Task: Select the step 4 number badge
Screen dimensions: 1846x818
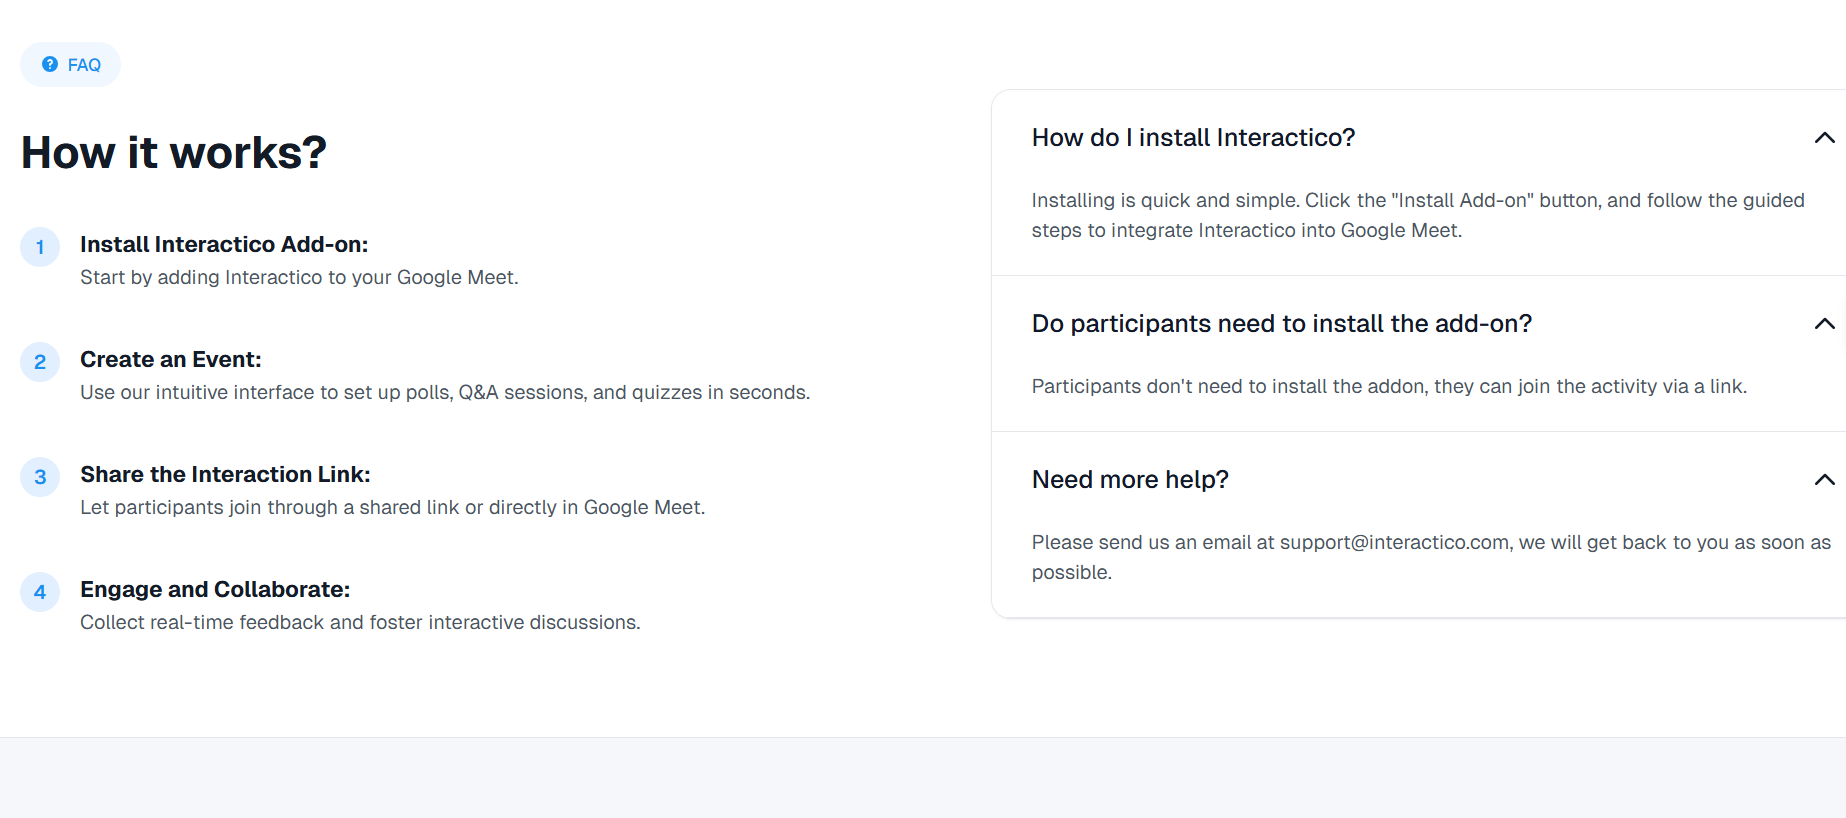Action: (40, 592)
